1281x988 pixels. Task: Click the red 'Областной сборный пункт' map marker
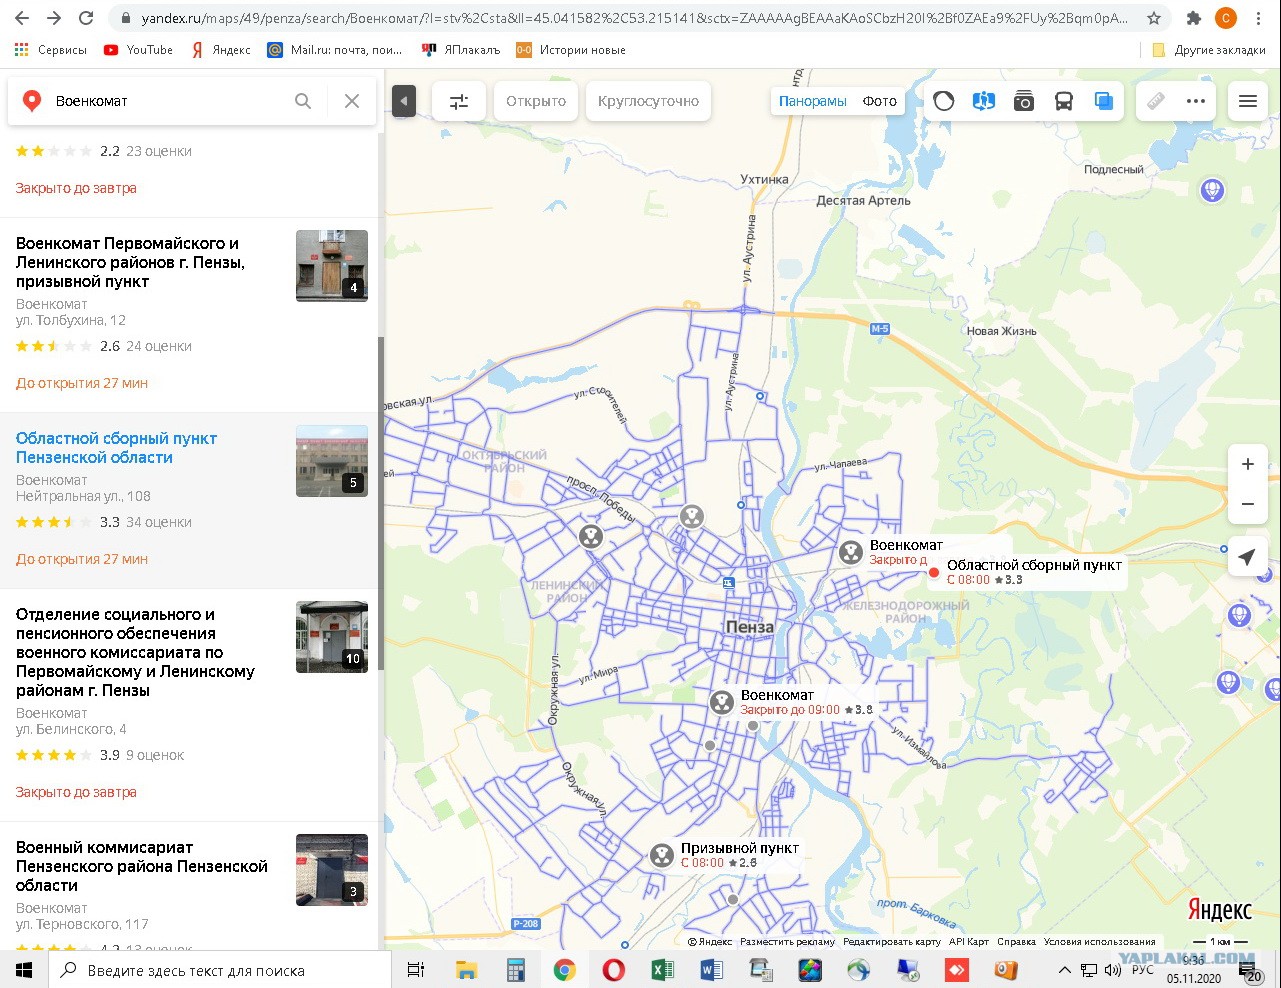point(934,572)
